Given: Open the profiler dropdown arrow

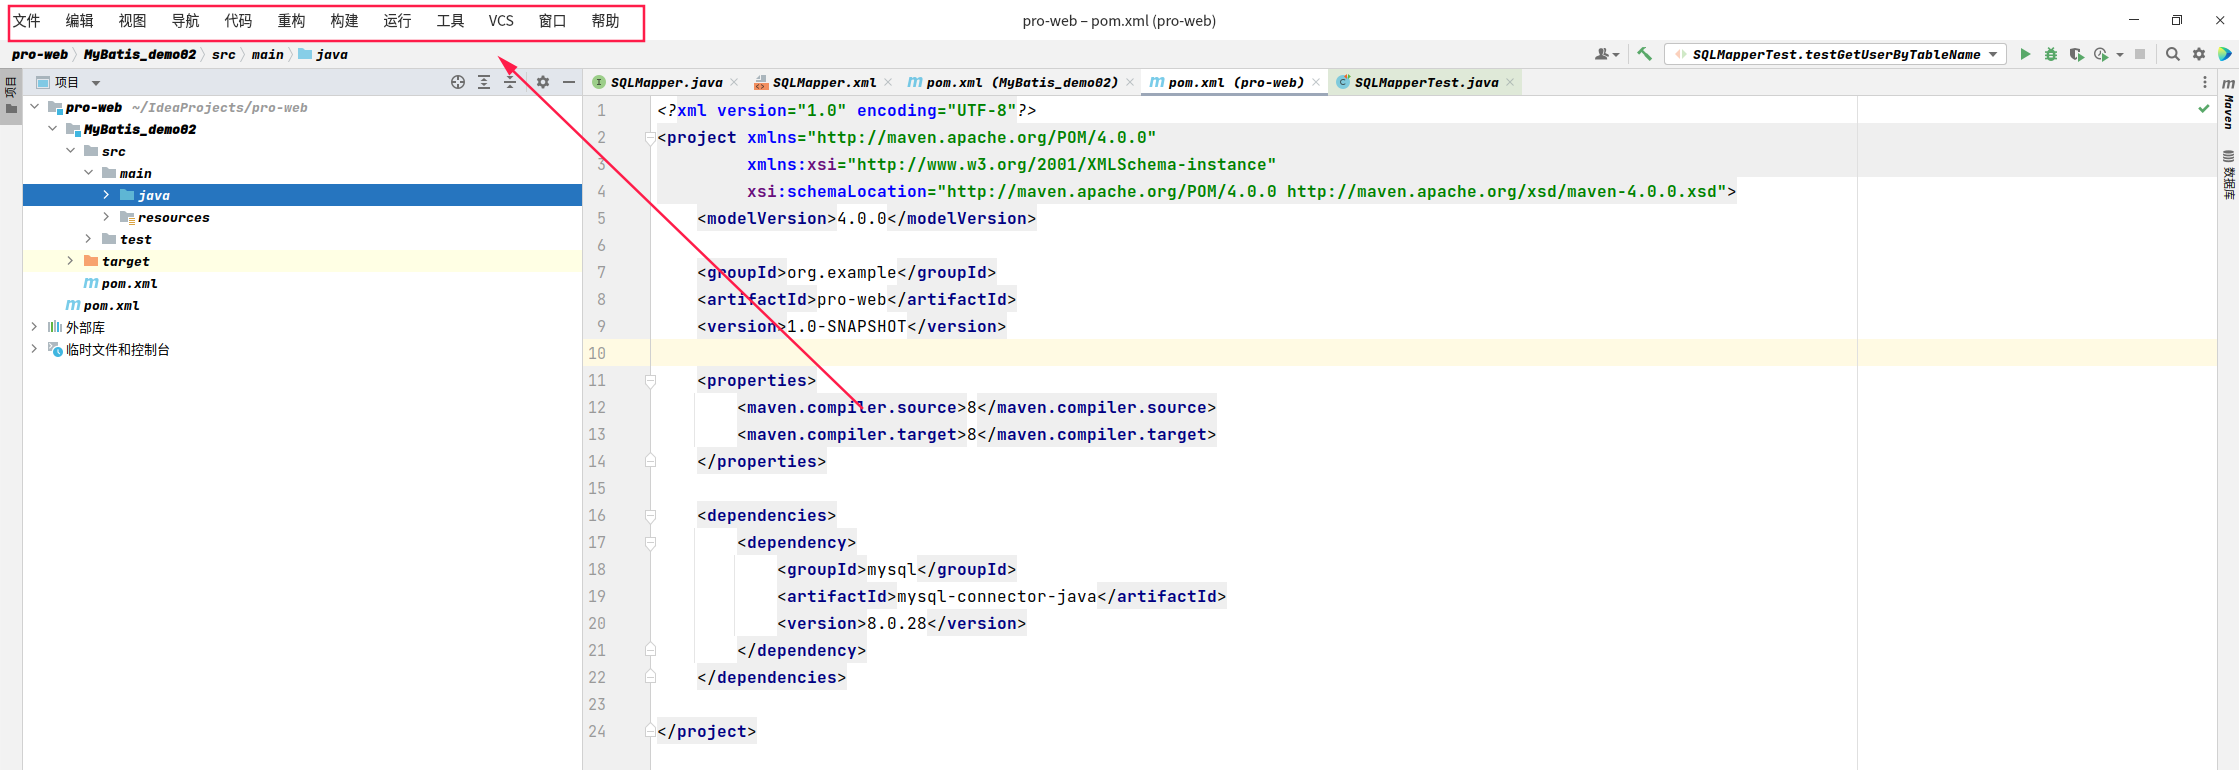Looking at the screenshot, I should pyautogui.click(x=2120, y=55).
